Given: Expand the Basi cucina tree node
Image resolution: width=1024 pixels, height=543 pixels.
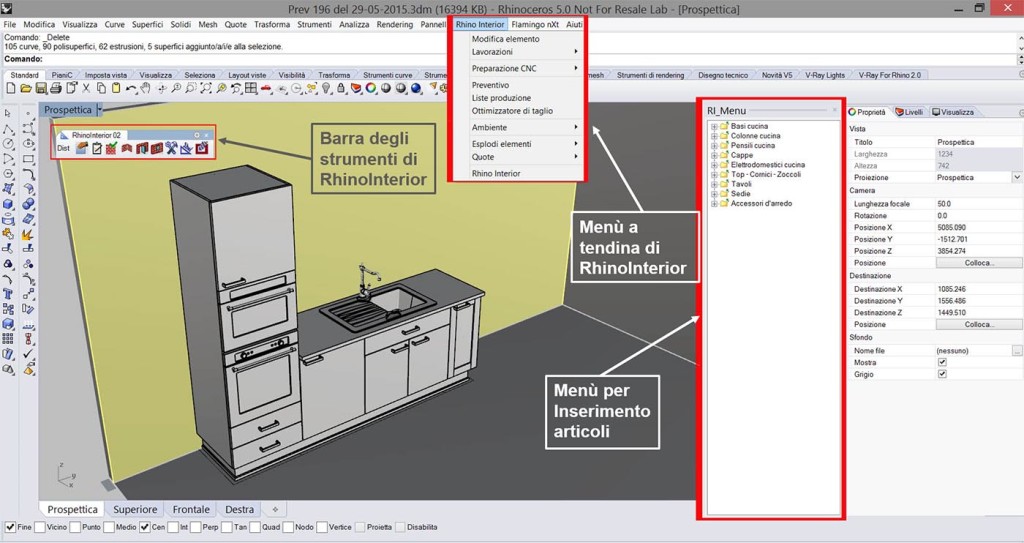Looking at the screenshot, I should point(714,126).
